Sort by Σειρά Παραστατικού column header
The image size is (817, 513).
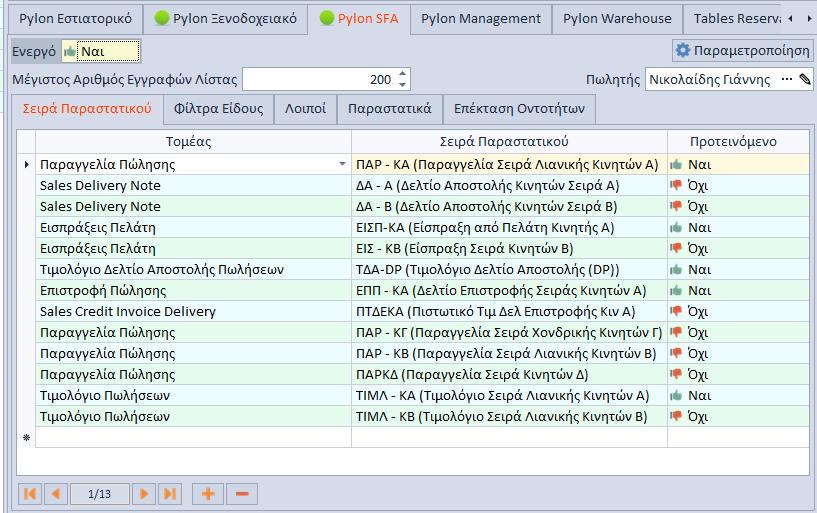pyautogui.click(x=509, y=142)
